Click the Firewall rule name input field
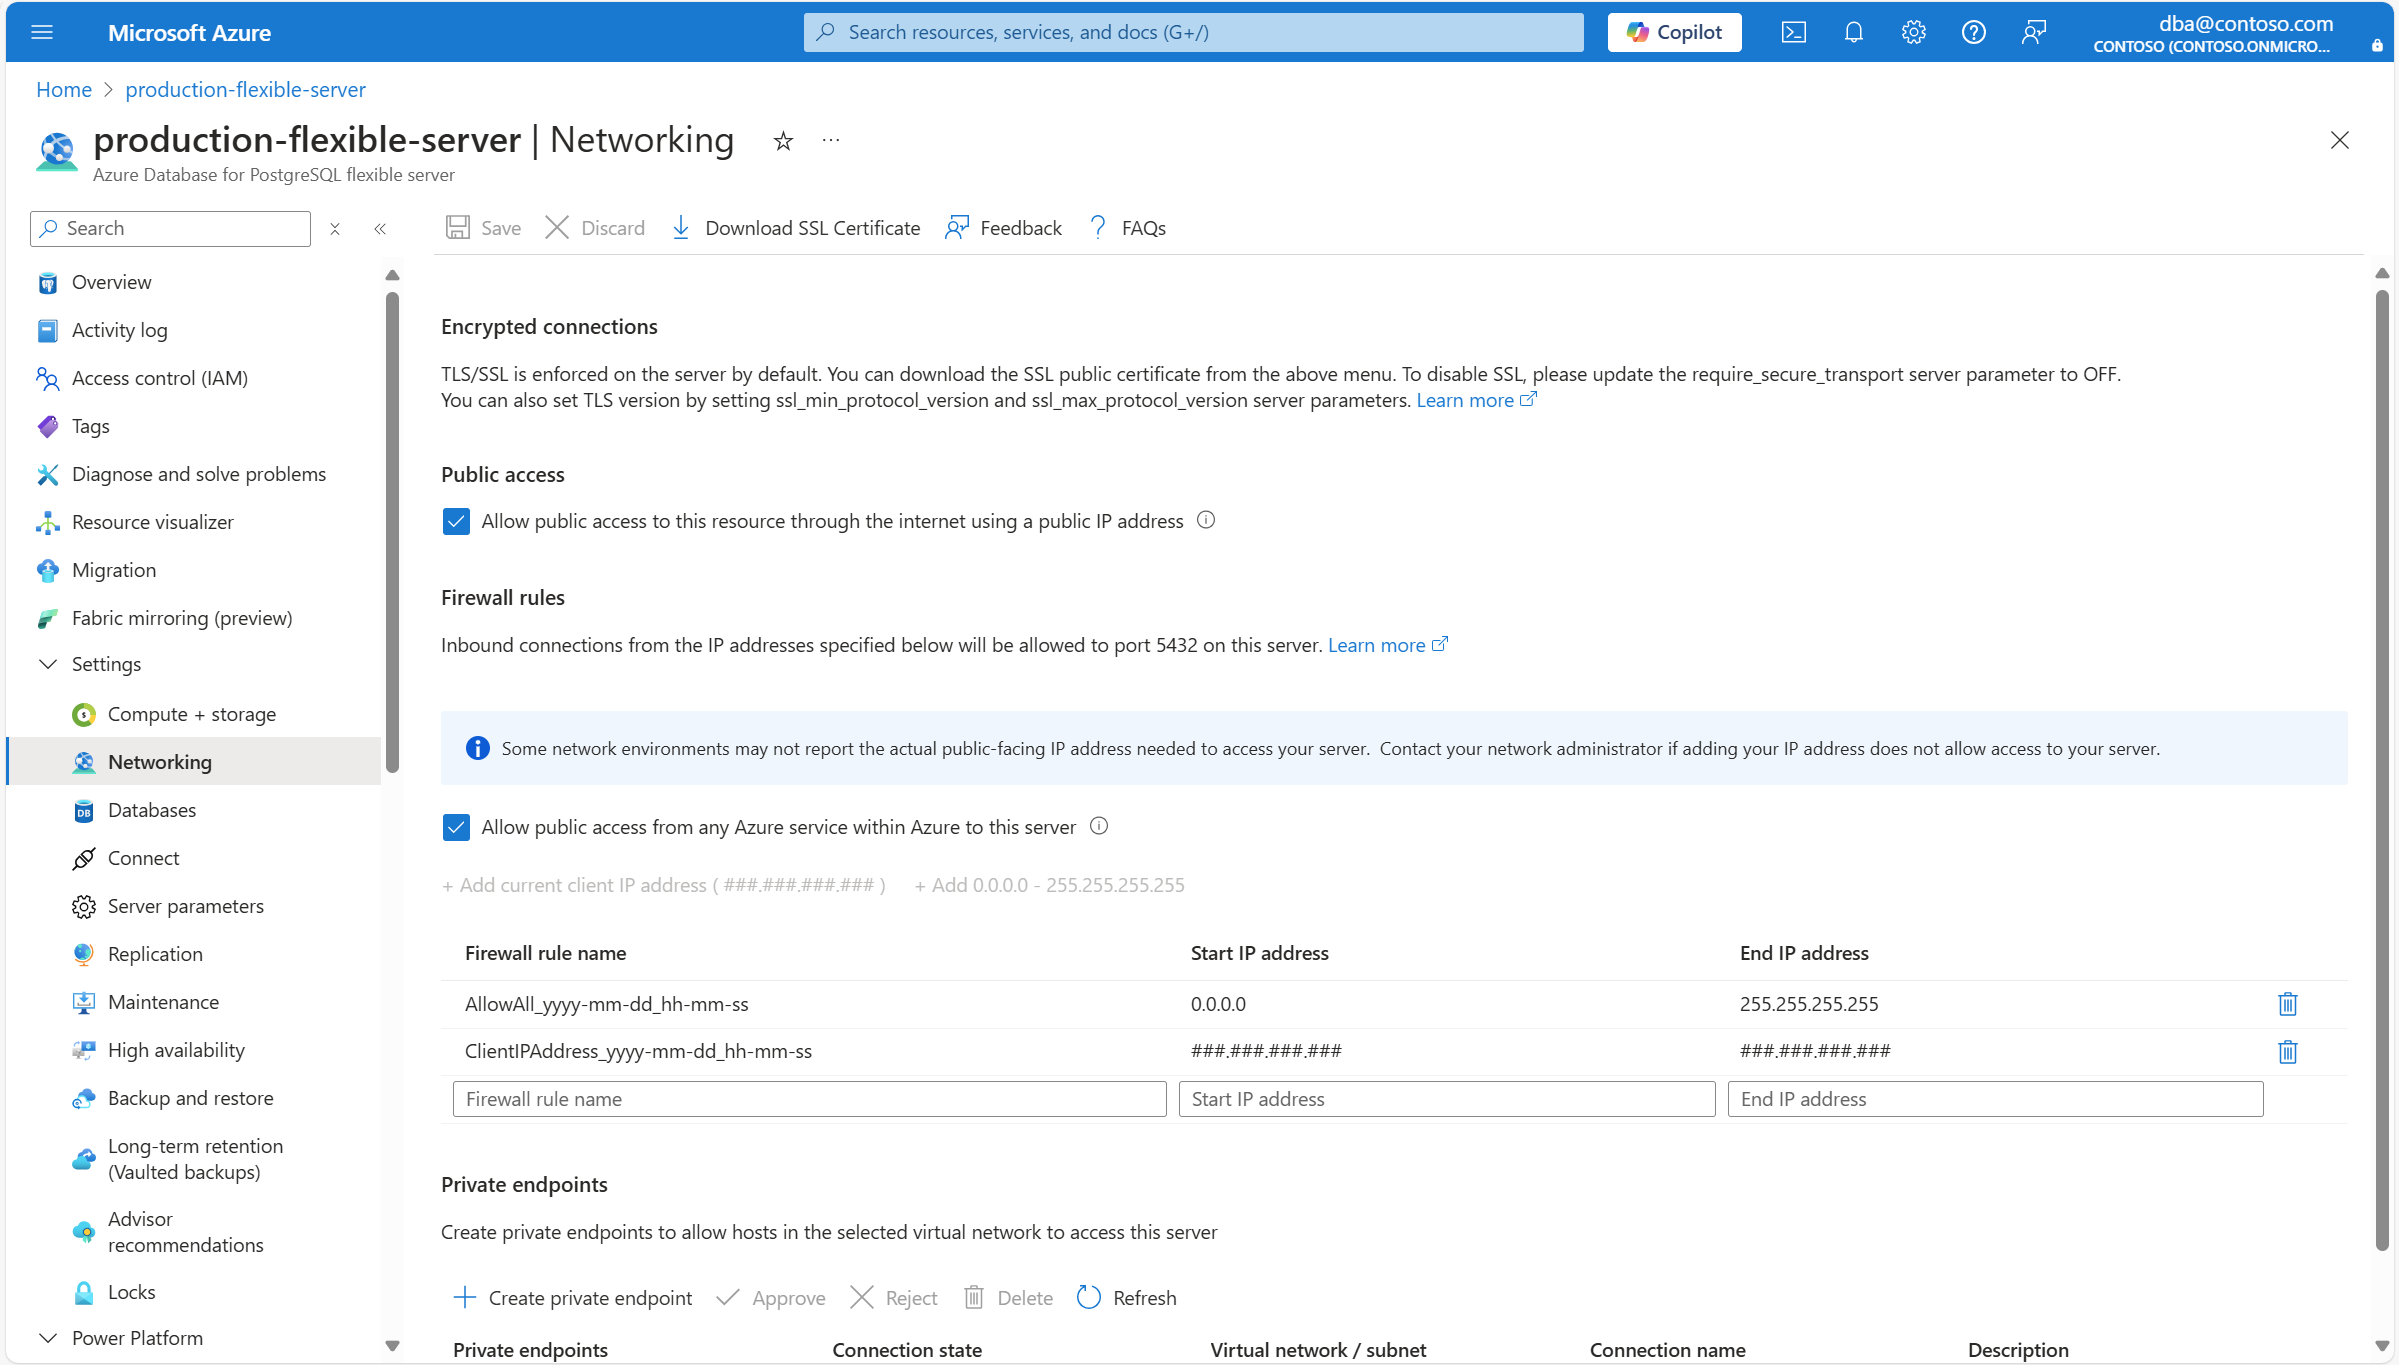This screenshot has height=1365, width=2399. pos(808,1098)
